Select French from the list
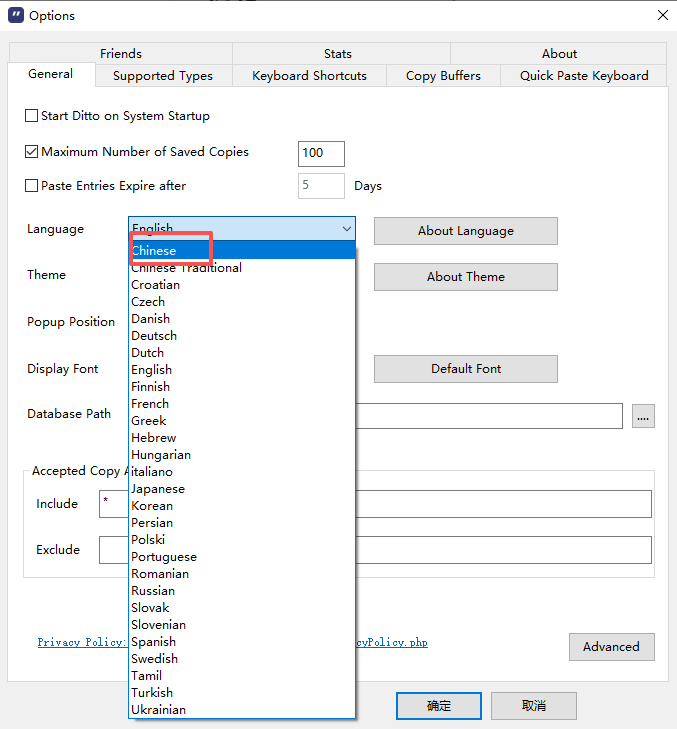677x729 pixels. (242, 404)
